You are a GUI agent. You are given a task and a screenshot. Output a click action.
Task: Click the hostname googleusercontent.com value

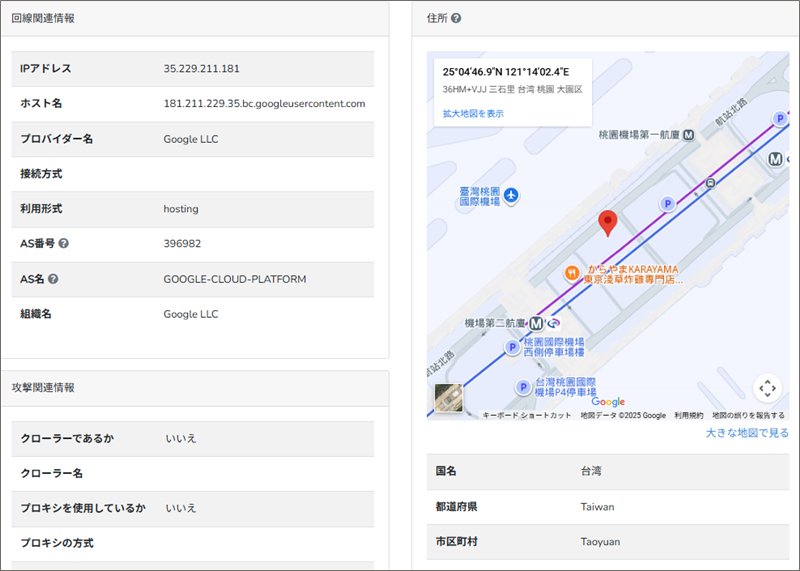pos(264,103)
